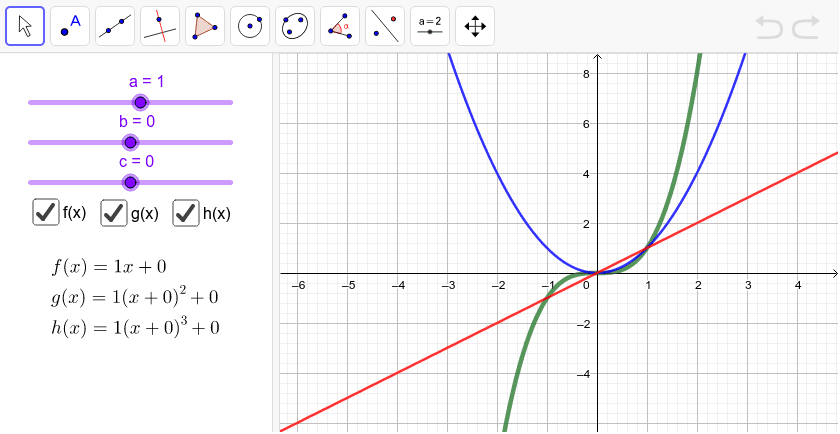This screenshot has width=840, height=434.
Task: Pick the Perpendicular Line tool
Action: coord(160,26)
